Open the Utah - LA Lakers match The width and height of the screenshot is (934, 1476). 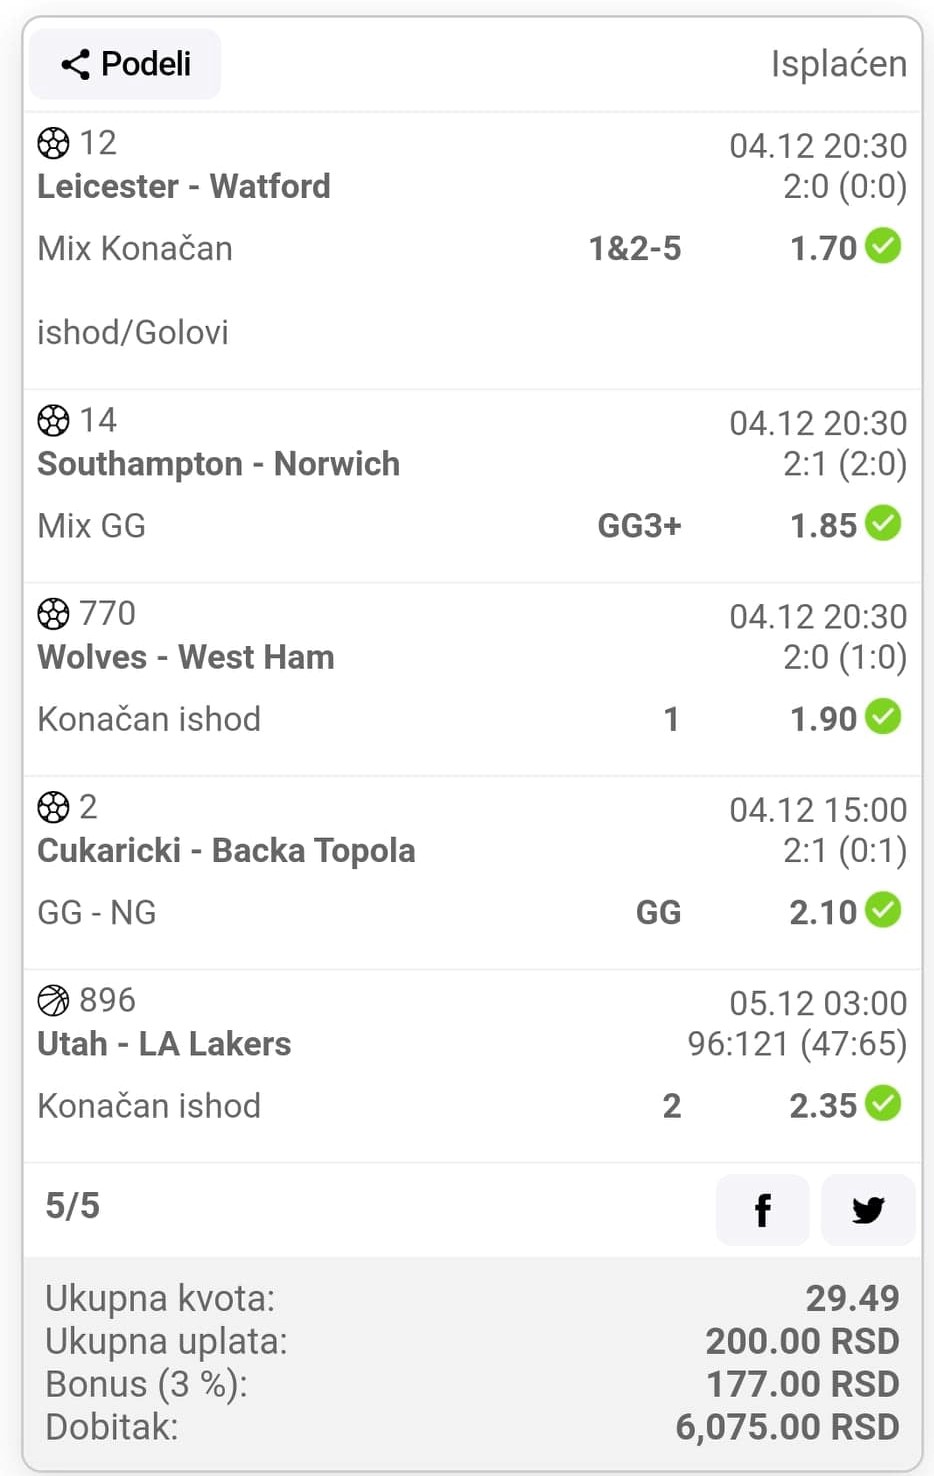coord(164,1044)
